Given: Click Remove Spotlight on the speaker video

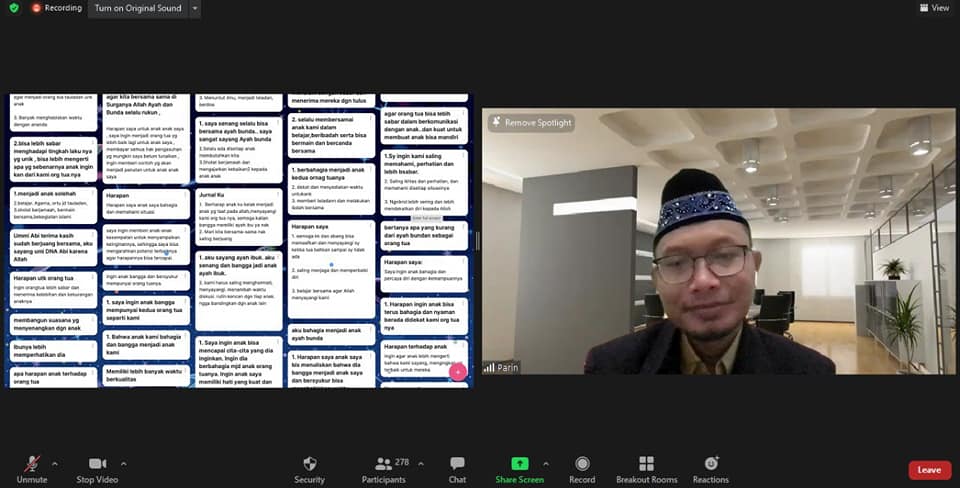Looking at the screenshot, I should pos(531,122).
